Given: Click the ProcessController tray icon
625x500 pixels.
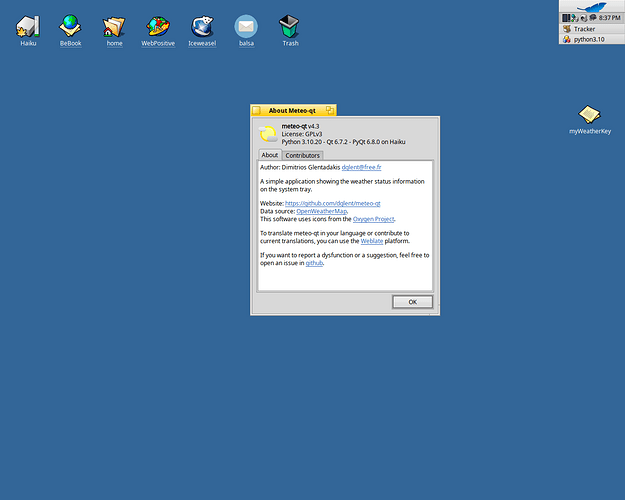Looking at the screenshot, I should (566, 18).
